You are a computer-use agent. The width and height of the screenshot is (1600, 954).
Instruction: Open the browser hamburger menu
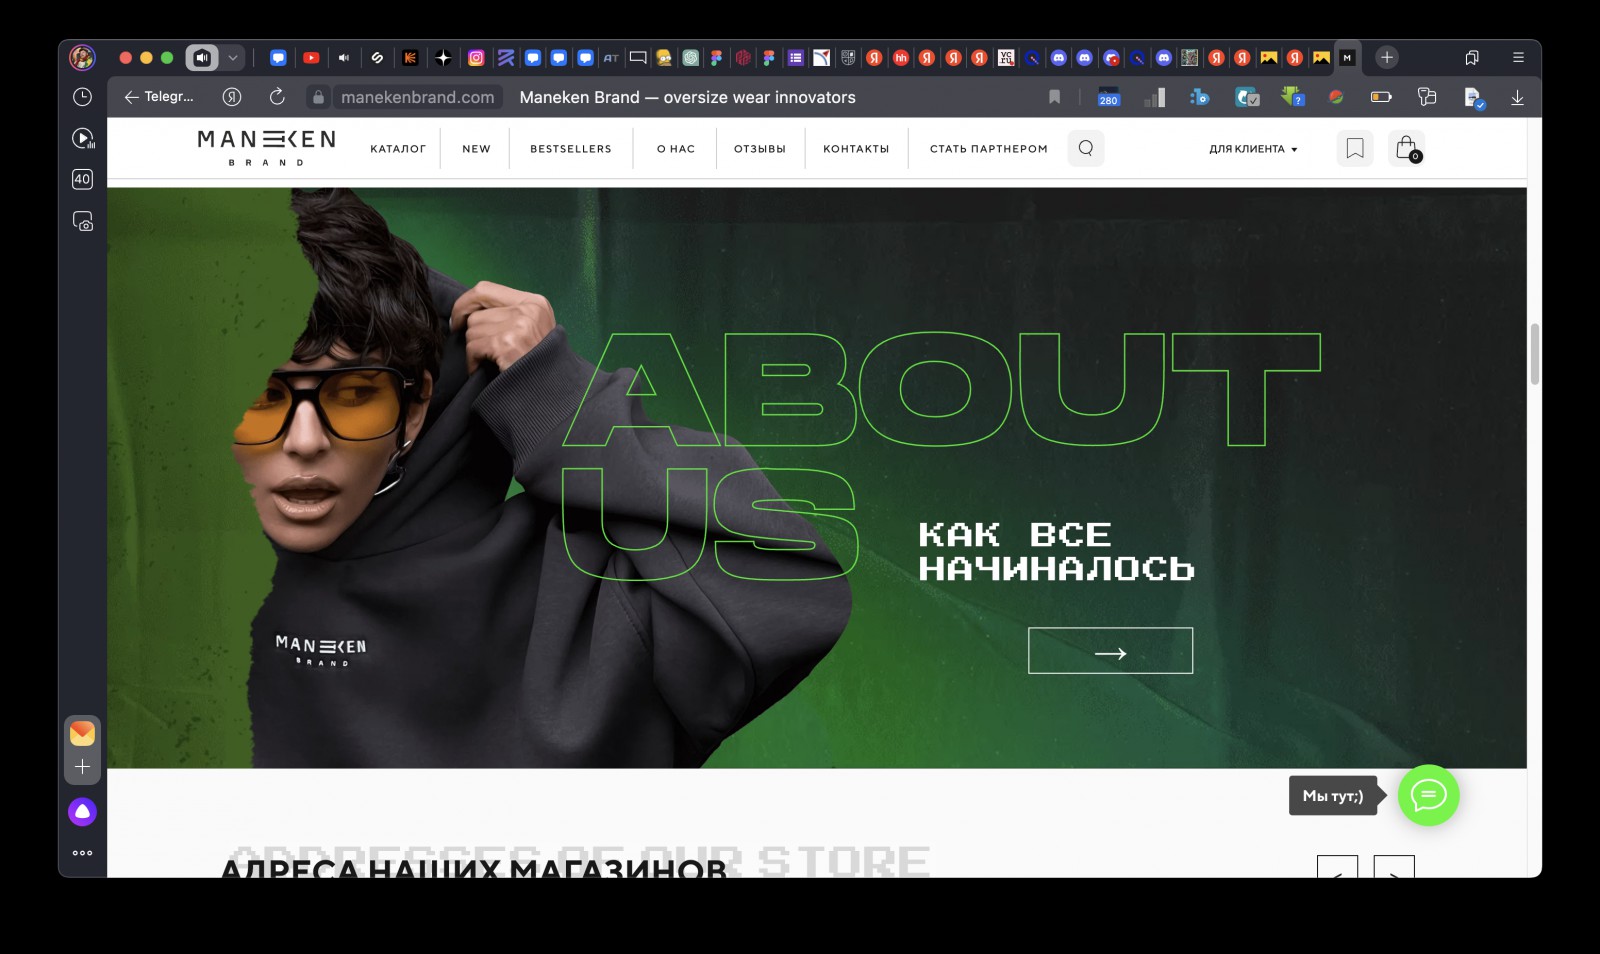(1518, 58)
